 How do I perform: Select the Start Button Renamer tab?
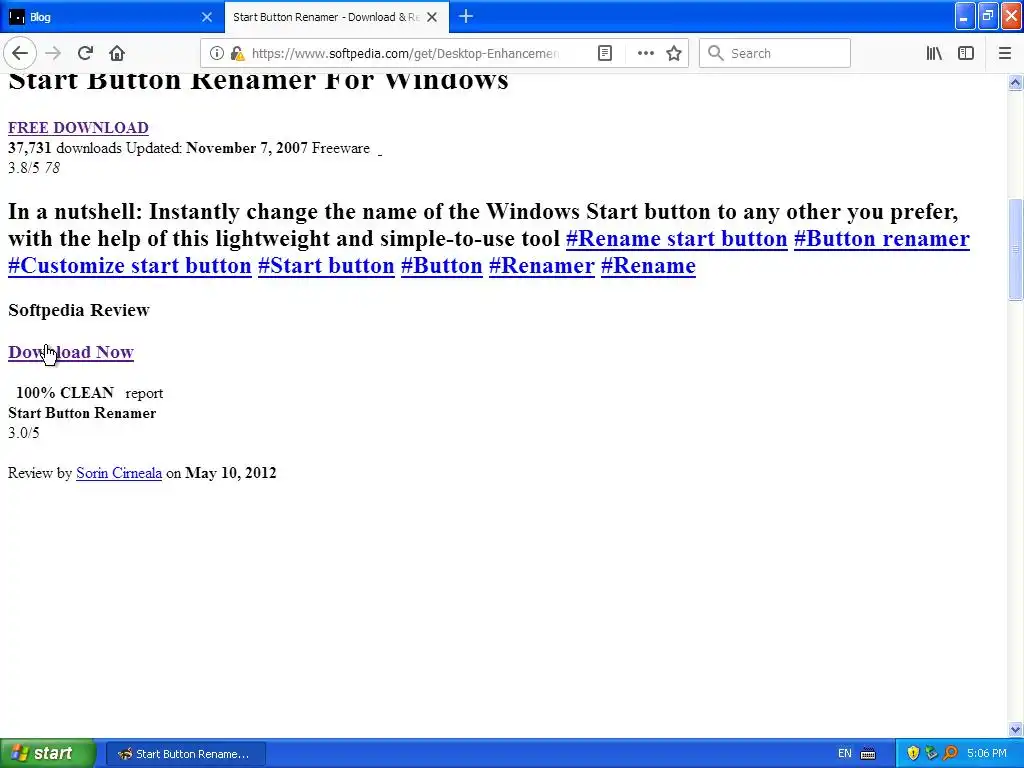tap(336, 17)
